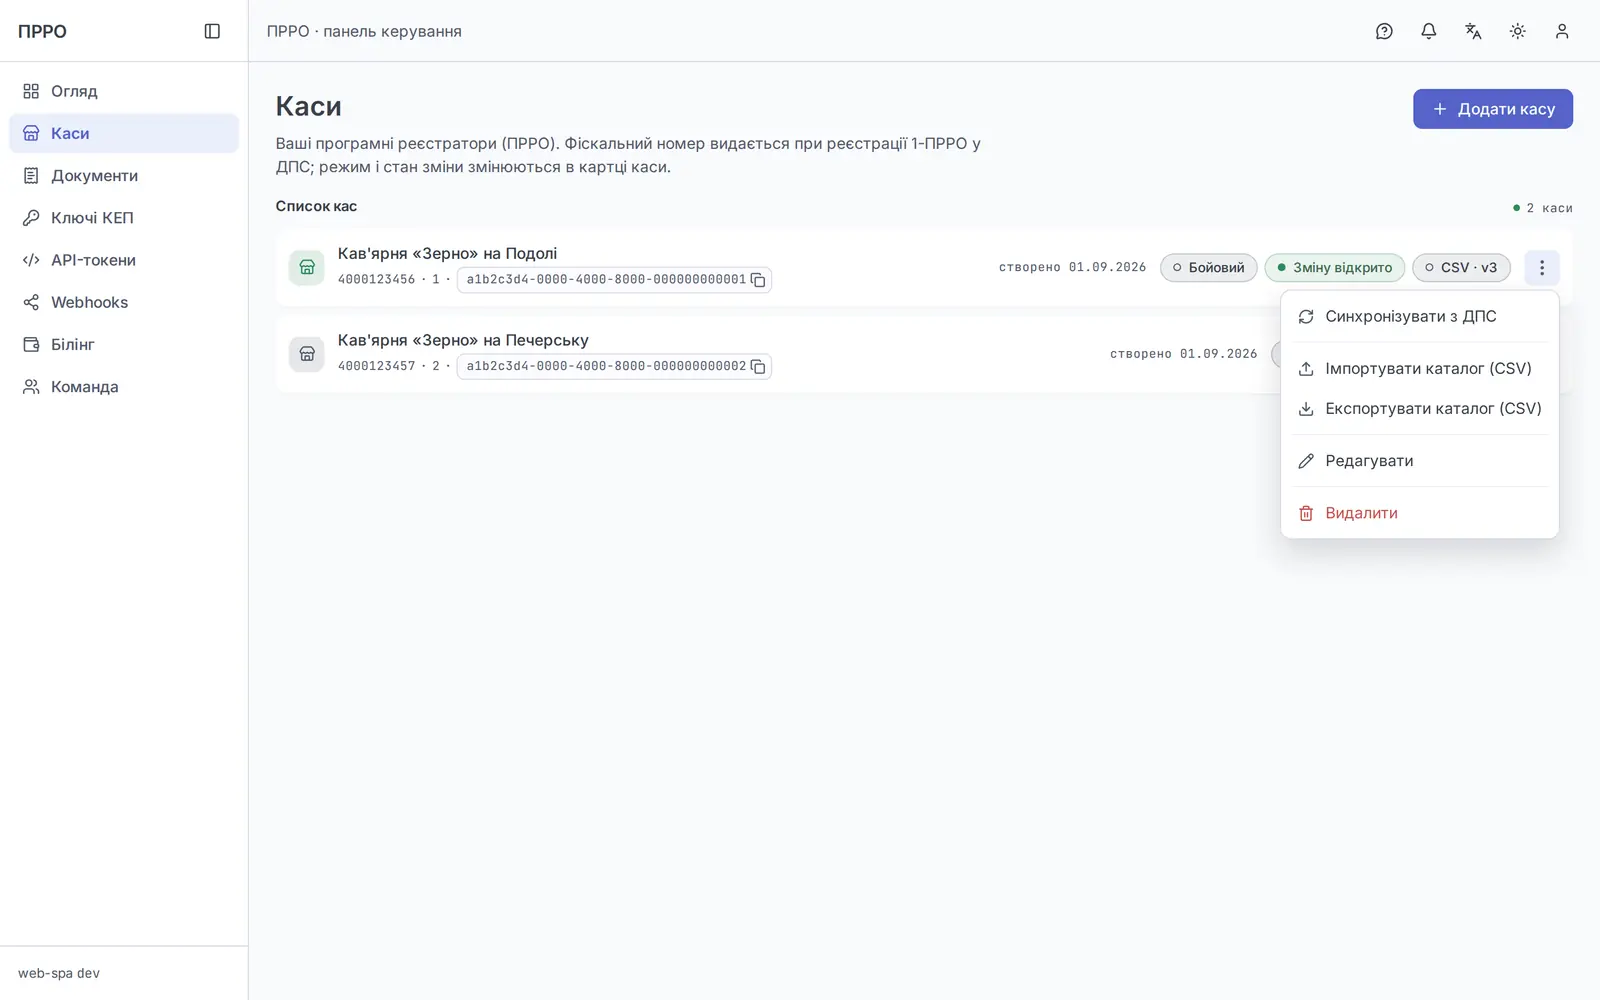Open Кав'ярня «Зерно» на Подолі
The image size is (1600, 1000).
447,253
